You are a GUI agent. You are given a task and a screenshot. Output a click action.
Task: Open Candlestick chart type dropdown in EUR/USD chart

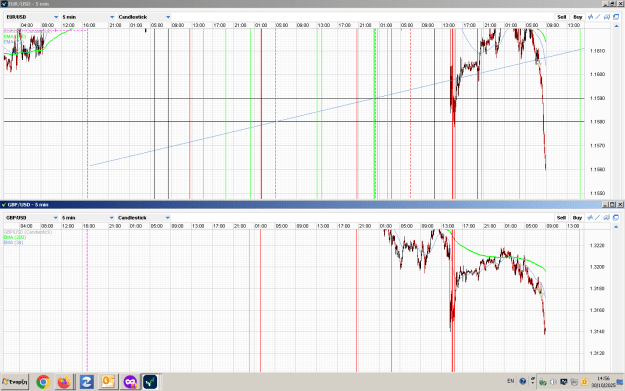point(144,17)
